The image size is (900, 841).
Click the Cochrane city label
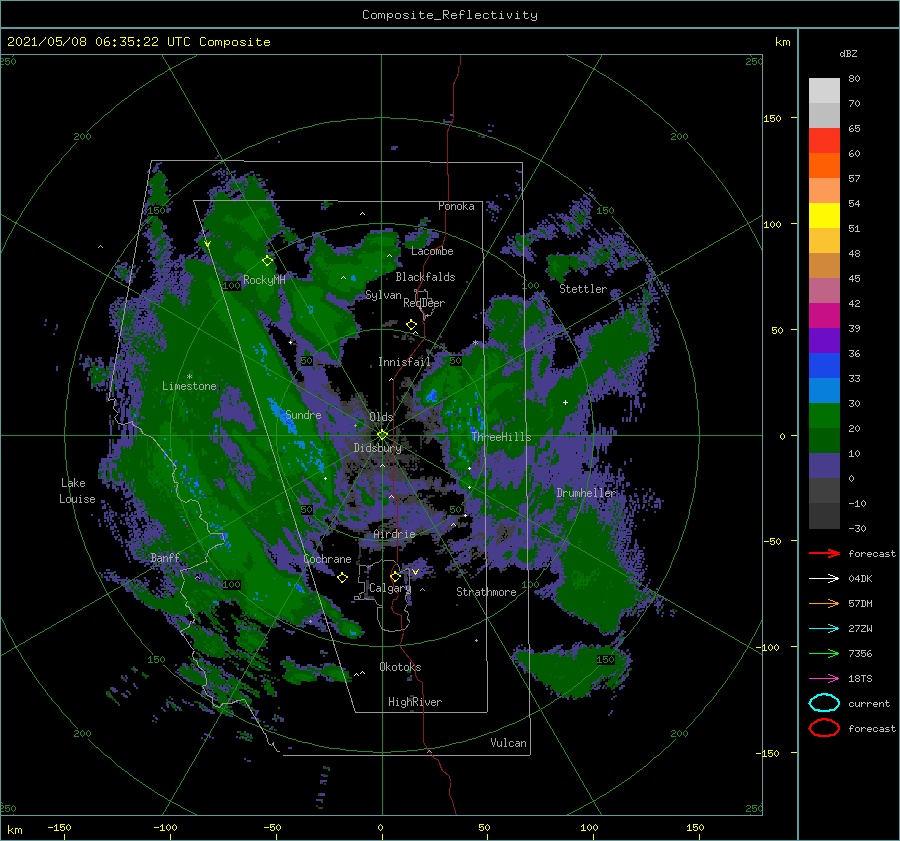pos(327,559)
